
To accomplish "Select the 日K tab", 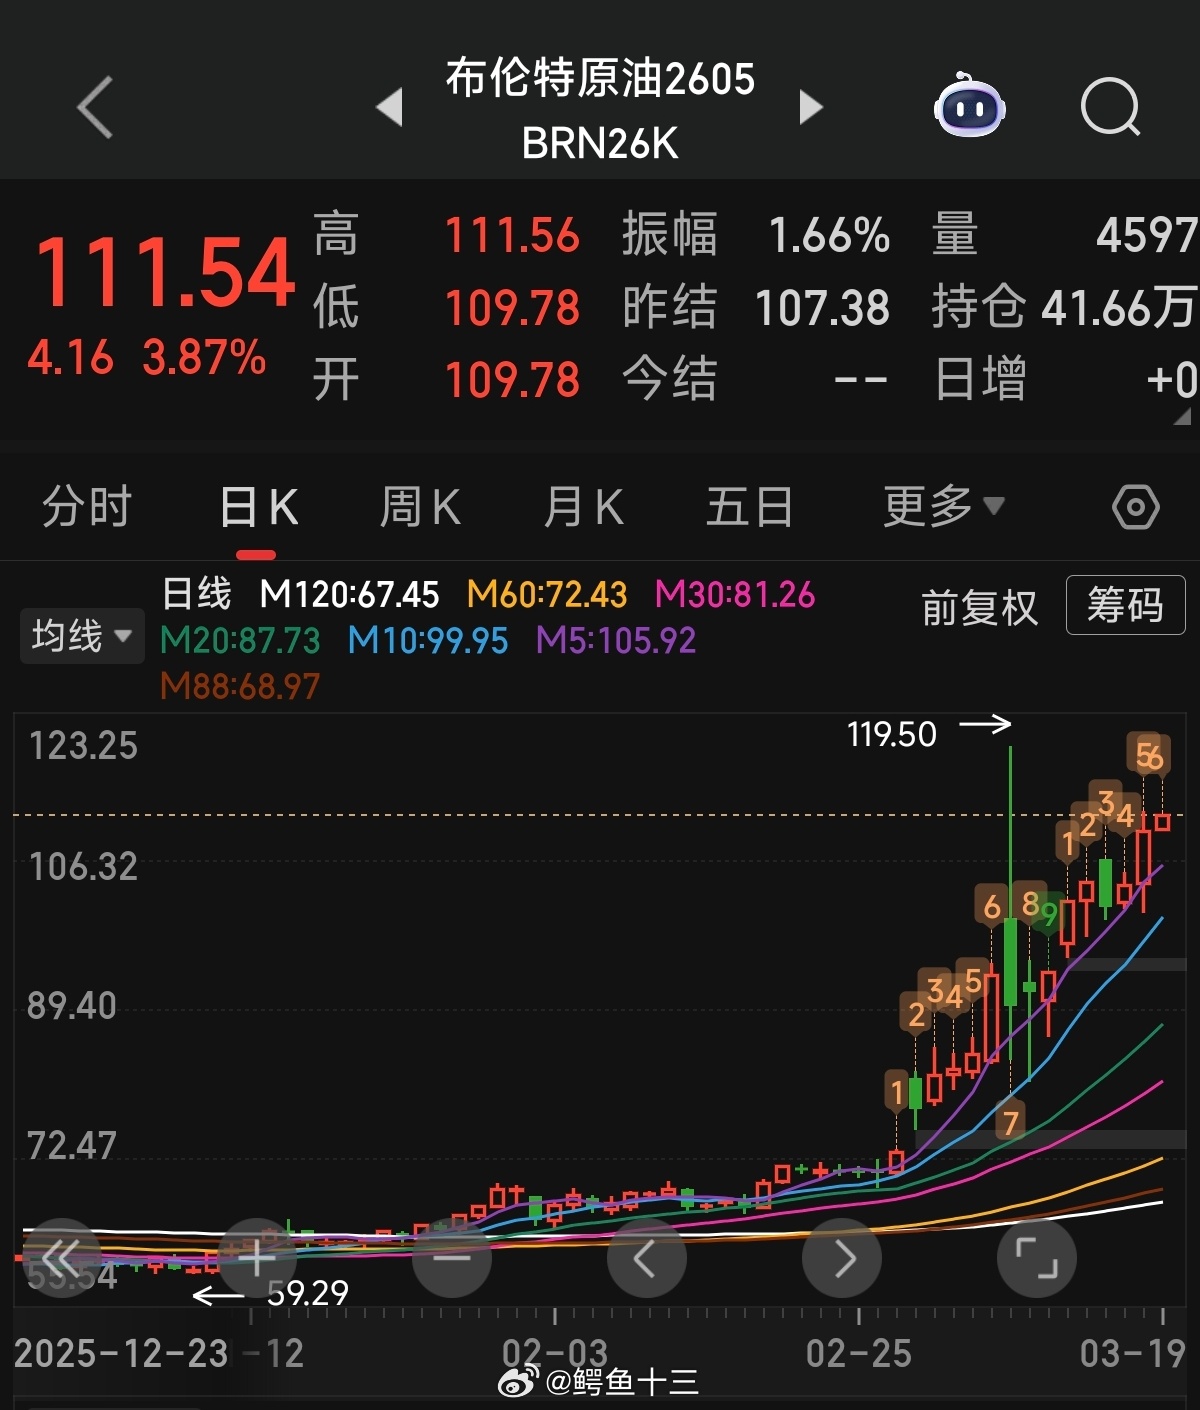I will point(258,507).
